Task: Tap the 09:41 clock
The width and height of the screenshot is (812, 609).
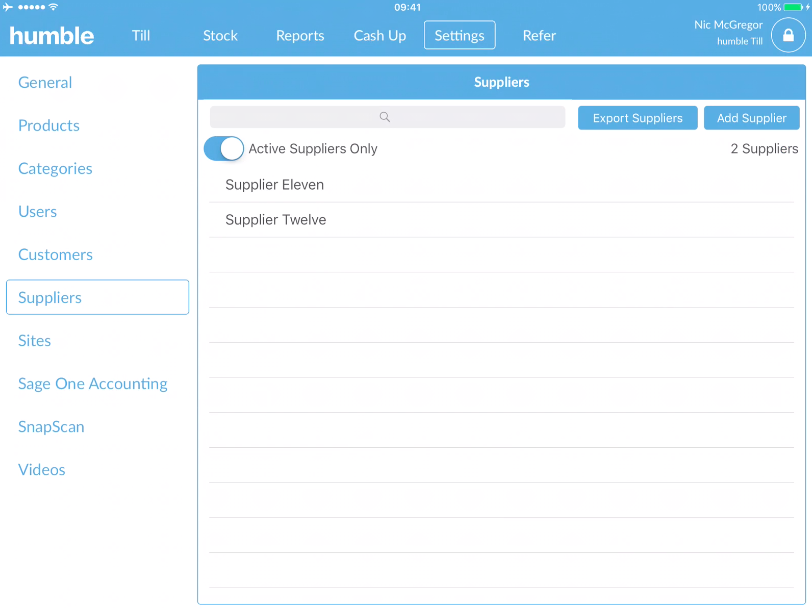Action: click(407, 7)
